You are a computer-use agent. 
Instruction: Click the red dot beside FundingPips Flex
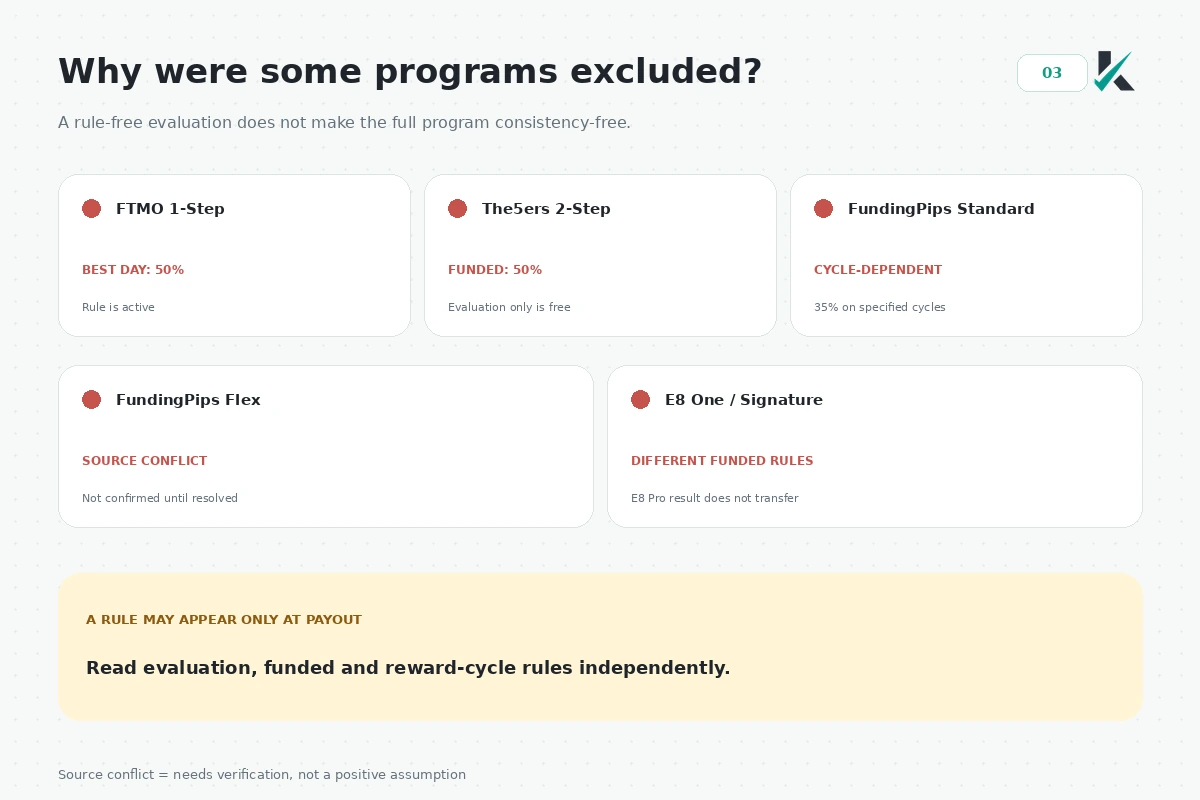[x=91, y=400]
